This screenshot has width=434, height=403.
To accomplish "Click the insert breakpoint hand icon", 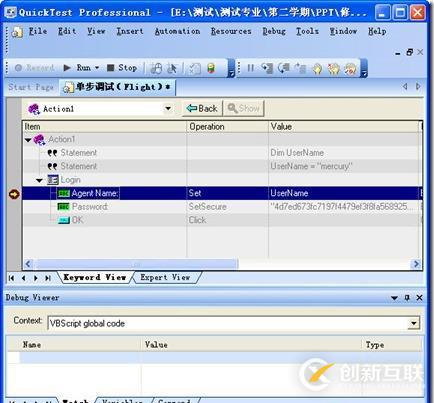I will [x=317, y=69].
